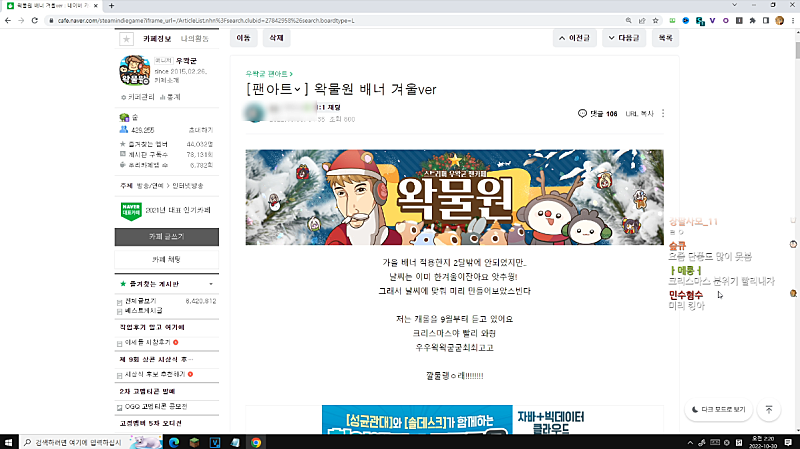800x449 pixels.
Task: Open Microsoft Edge from the taskbar
Action: click(174, 442)
